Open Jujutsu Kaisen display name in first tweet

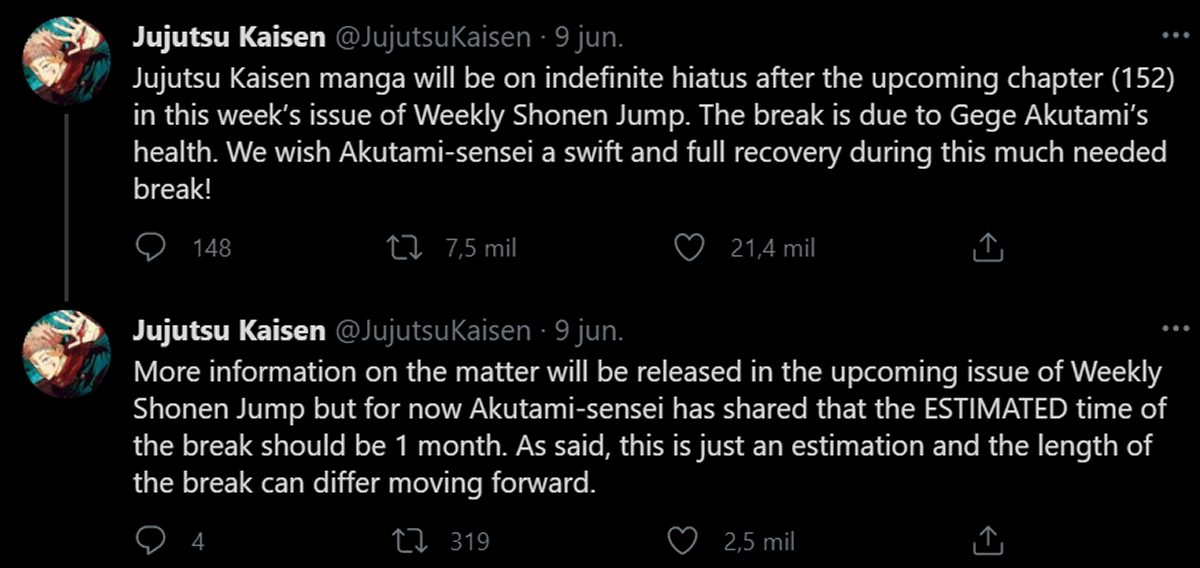pos(229,37)
